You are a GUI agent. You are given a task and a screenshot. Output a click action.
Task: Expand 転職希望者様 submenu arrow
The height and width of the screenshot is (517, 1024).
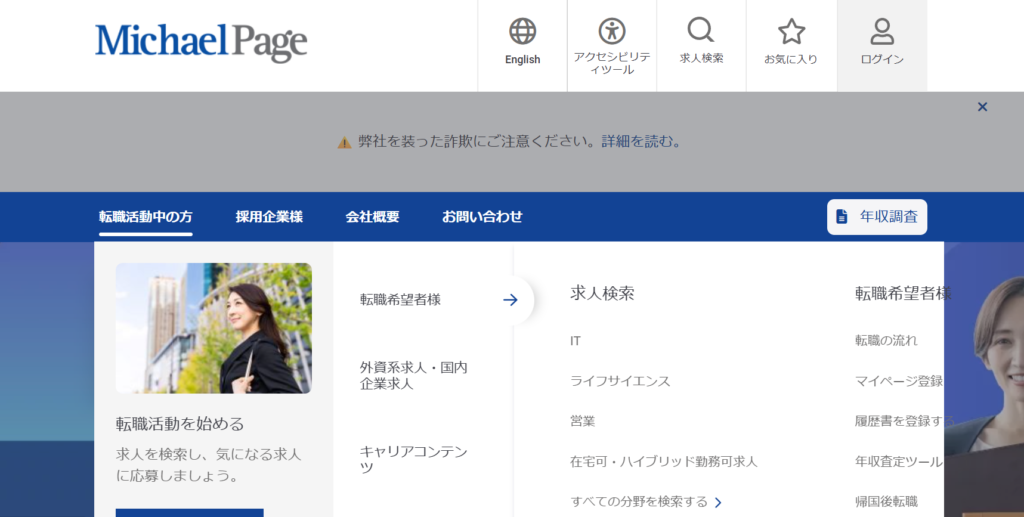510,299
